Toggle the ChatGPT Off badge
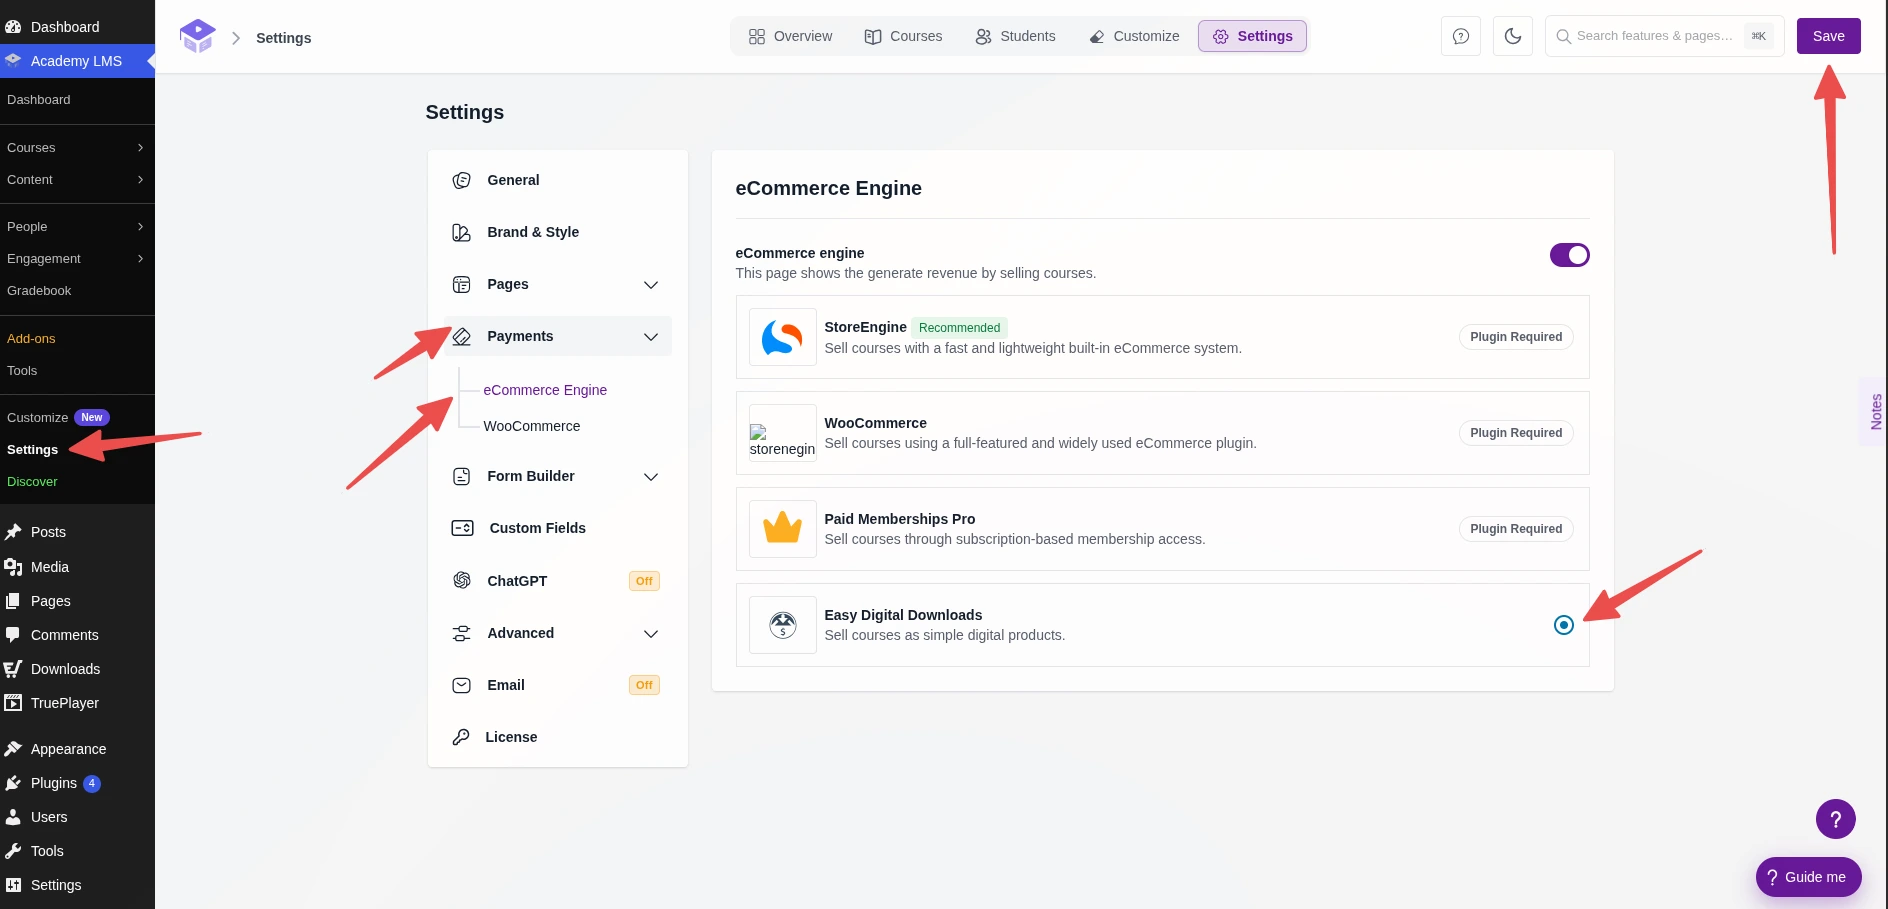 coord(644,581)
